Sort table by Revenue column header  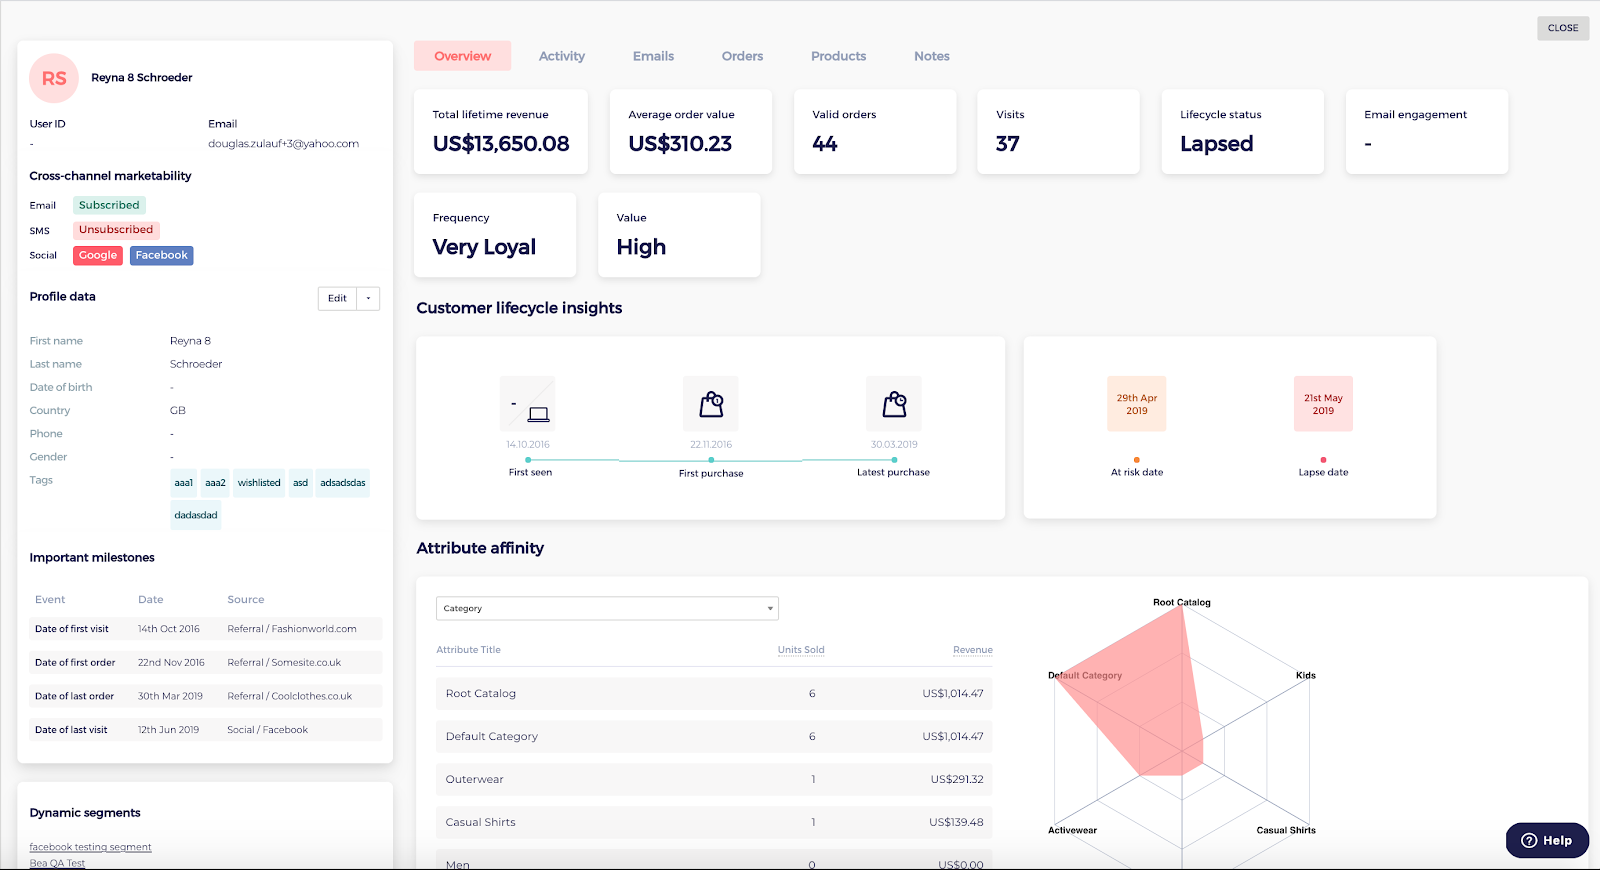pos(973,650)
